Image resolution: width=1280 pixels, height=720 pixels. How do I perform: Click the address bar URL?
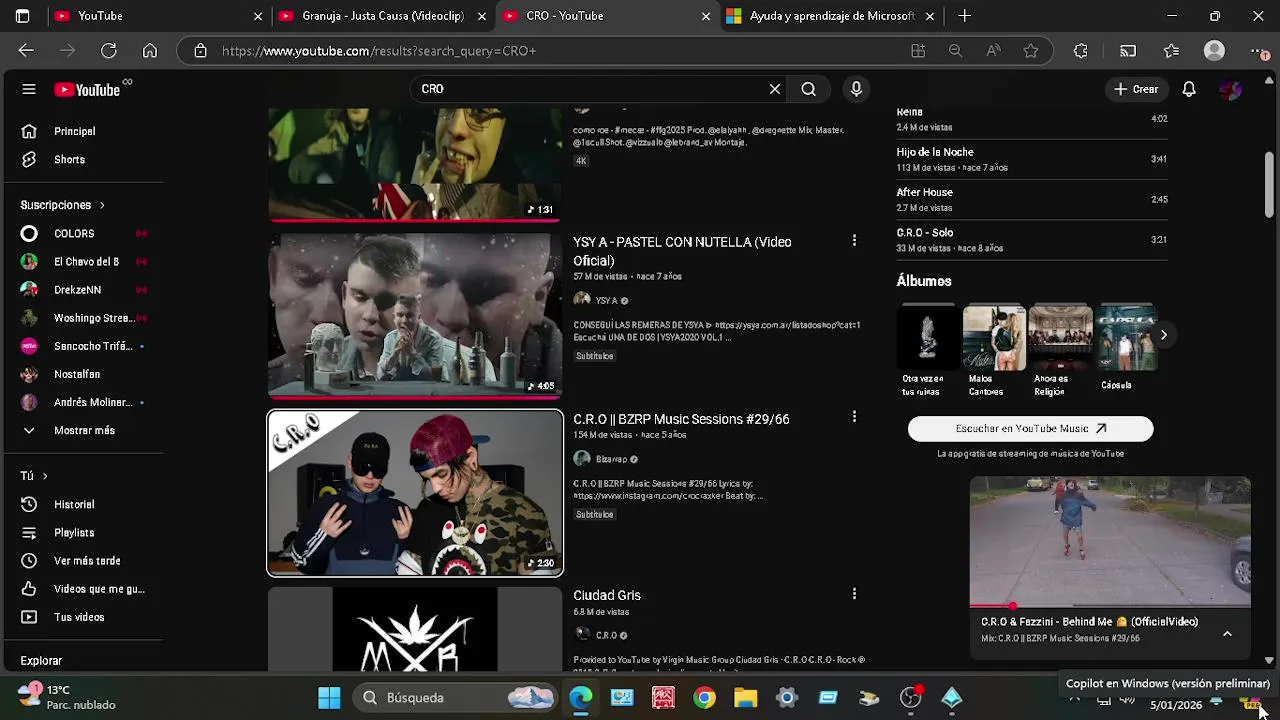point(379,51)
